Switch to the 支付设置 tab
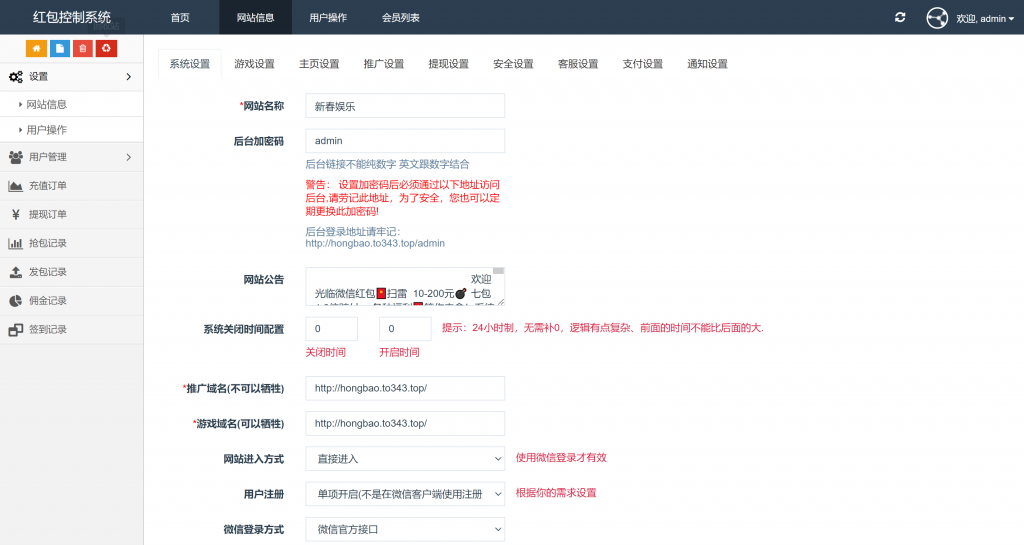The image size is (1024, 545). tap(642, 64)
